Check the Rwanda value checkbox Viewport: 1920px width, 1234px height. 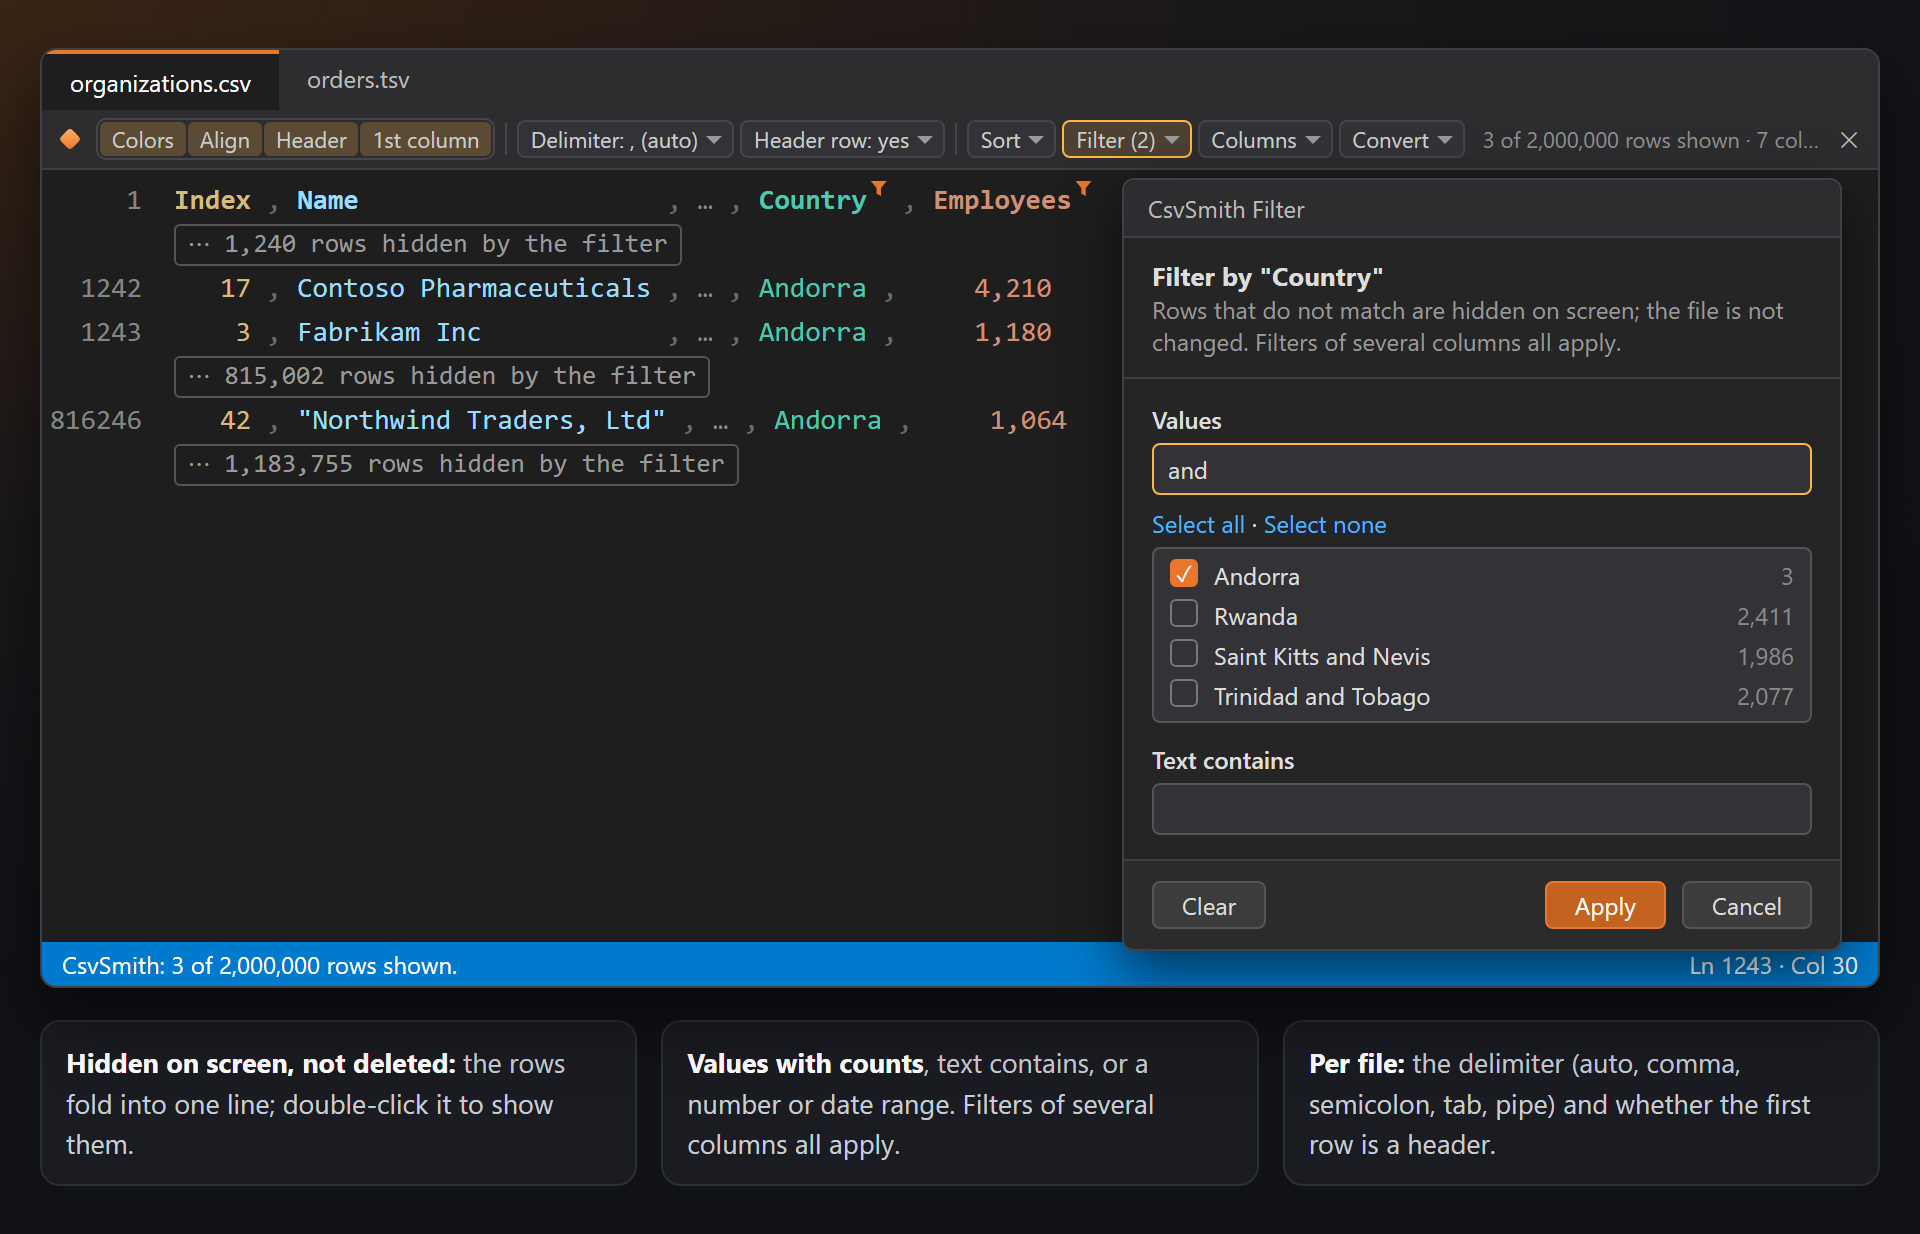[x=1184, y=614]
